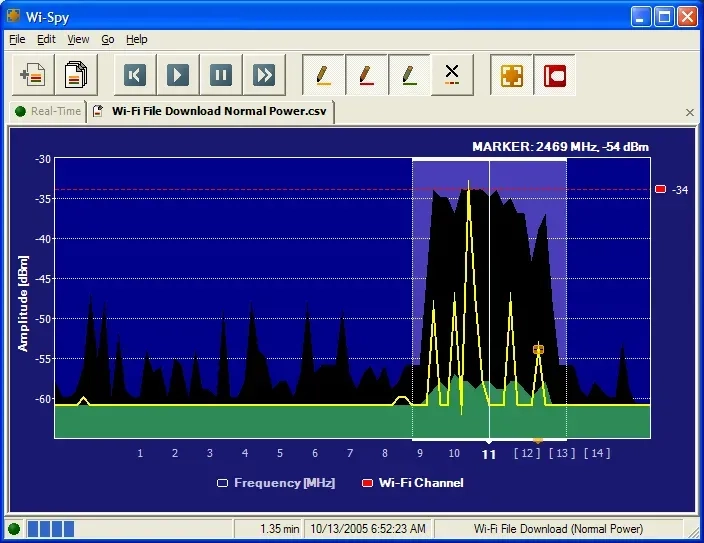The image size is (704, 543).
Task: Click the red -34 amplitude level marker
Action: pyautogui.click(x=660, y=189)
